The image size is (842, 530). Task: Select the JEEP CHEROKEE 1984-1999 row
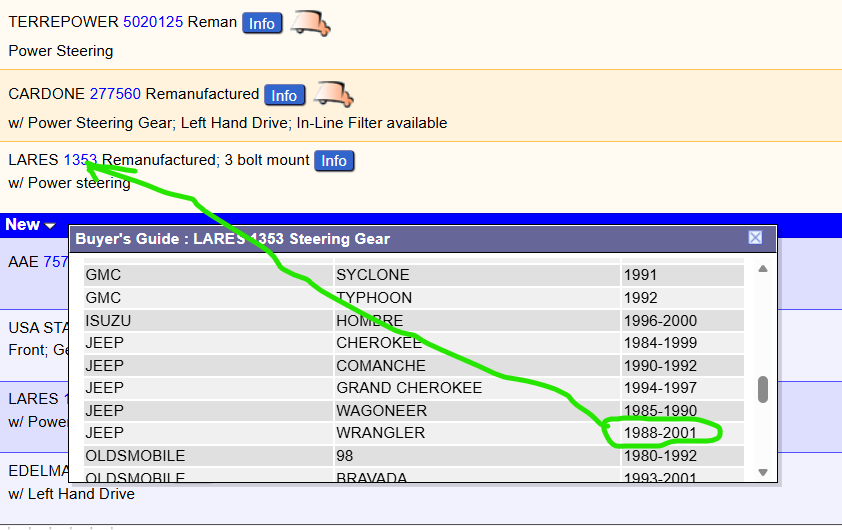pyautogui.click(x=413, y=343)
